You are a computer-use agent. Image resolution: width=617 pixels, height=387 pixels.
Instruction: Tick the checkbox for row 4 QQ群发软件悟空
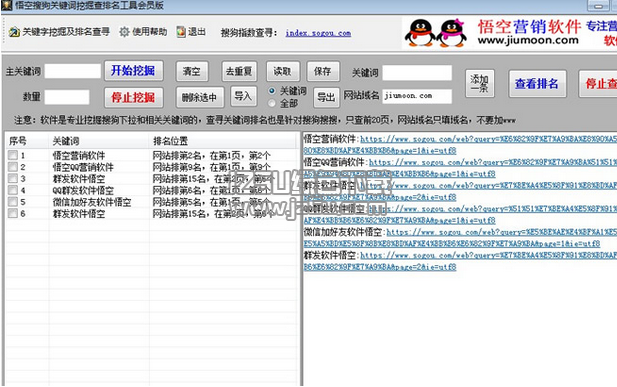13,190
